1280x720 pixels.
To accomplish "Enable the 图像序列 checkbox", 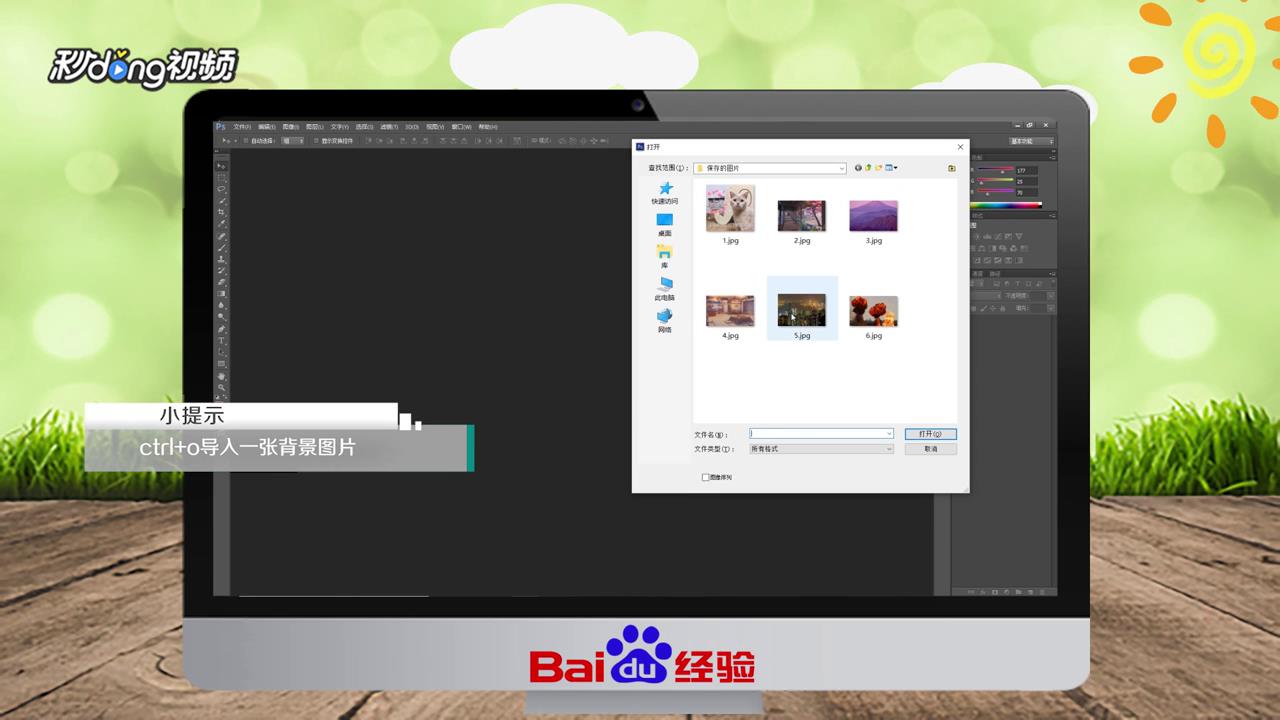I will coord(707,477).
